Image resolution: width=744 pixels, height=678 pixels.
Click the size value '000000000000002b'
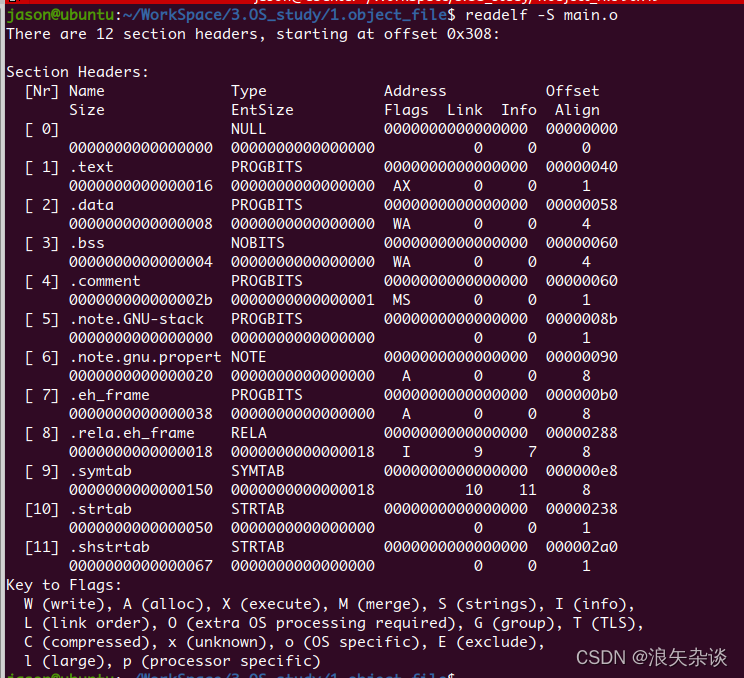141,300
